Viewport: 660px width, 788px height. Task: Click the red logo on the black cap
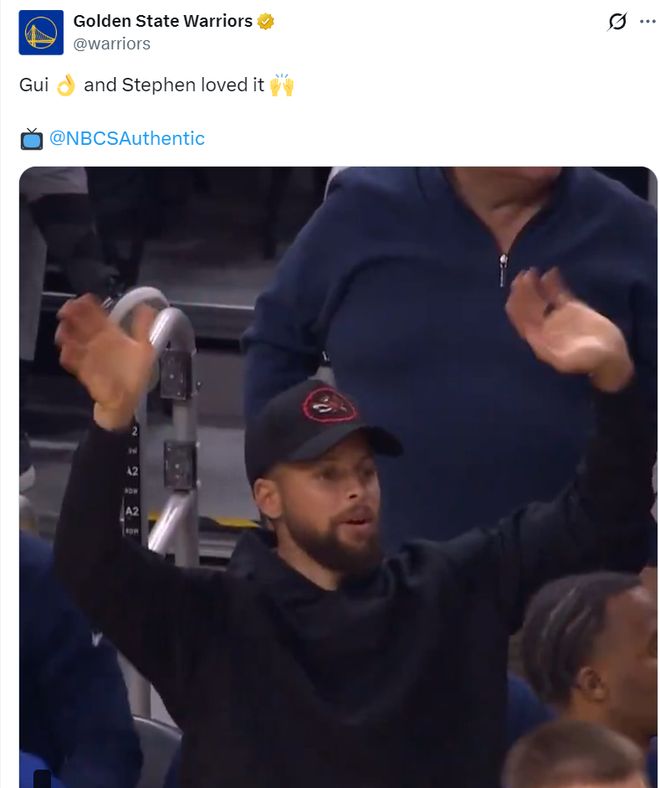329,405
